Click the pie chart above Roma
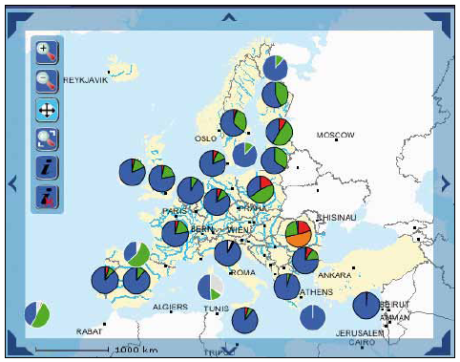Viewport: 460px width, 362px height. [x=228, y=253]
